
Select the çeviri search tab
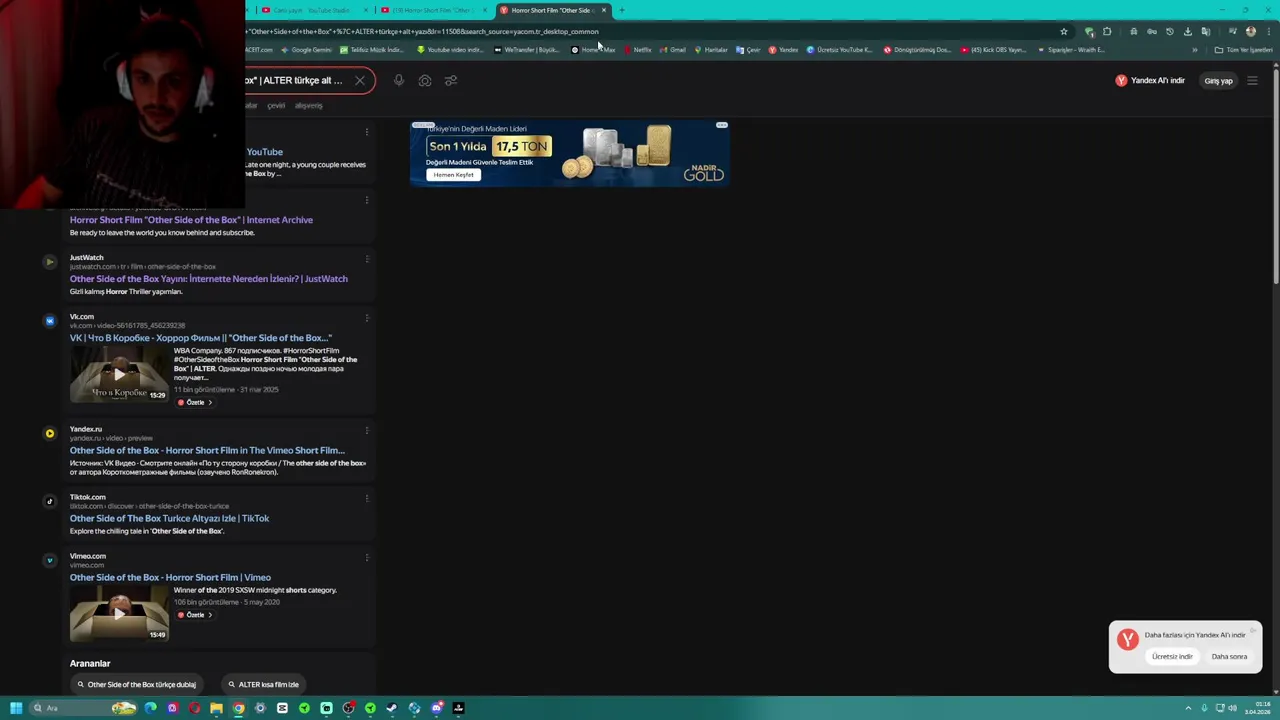pyautogui.click(x=276, y=105)
